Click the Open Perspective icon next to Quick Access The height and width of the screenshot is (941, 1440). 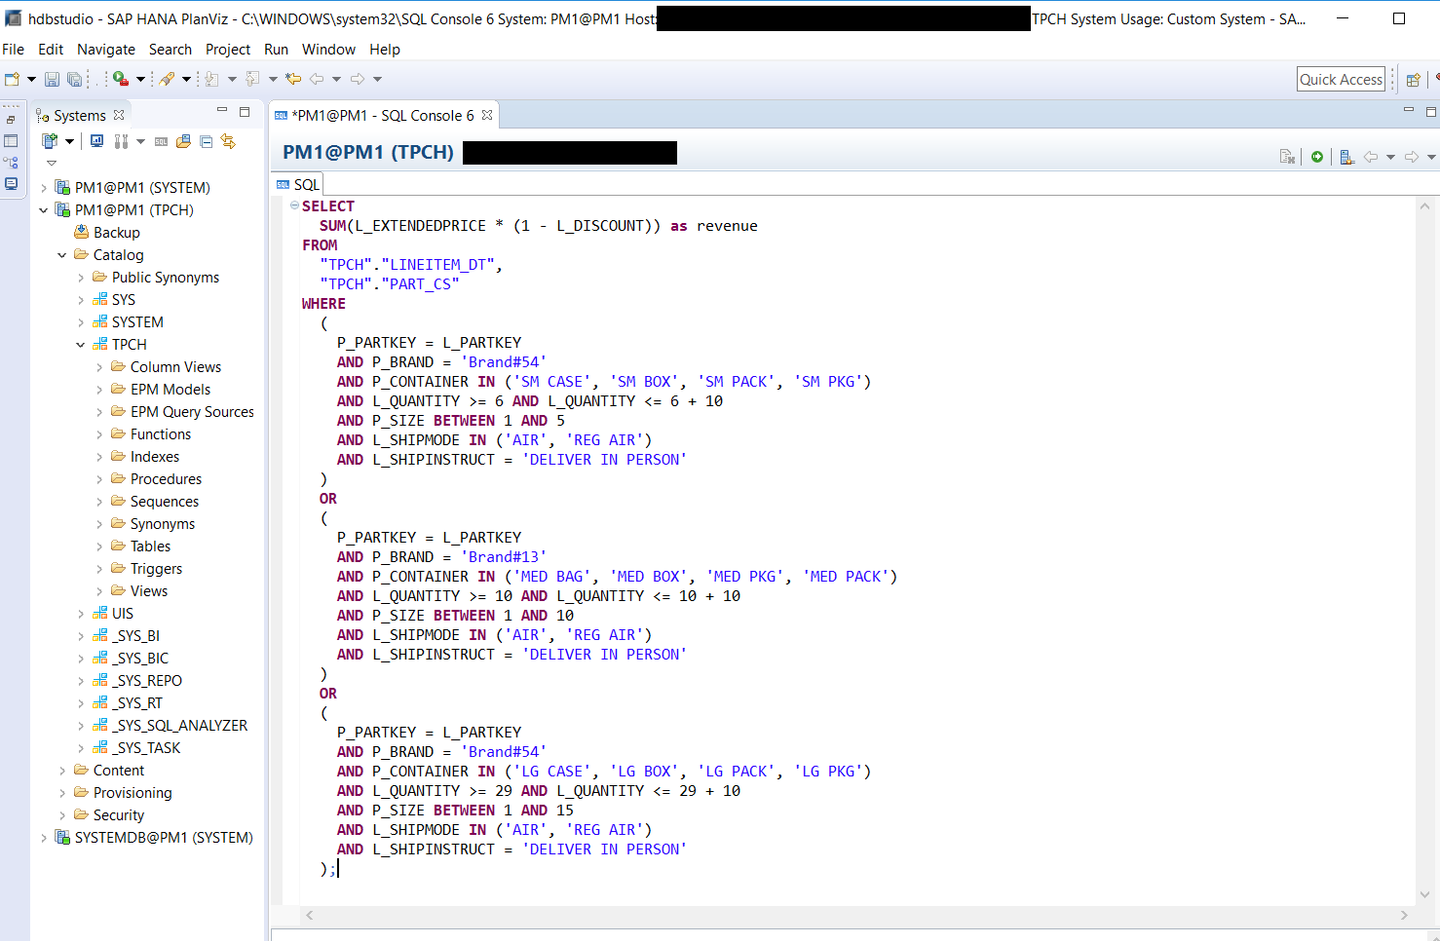click(x=1413, y=80)
